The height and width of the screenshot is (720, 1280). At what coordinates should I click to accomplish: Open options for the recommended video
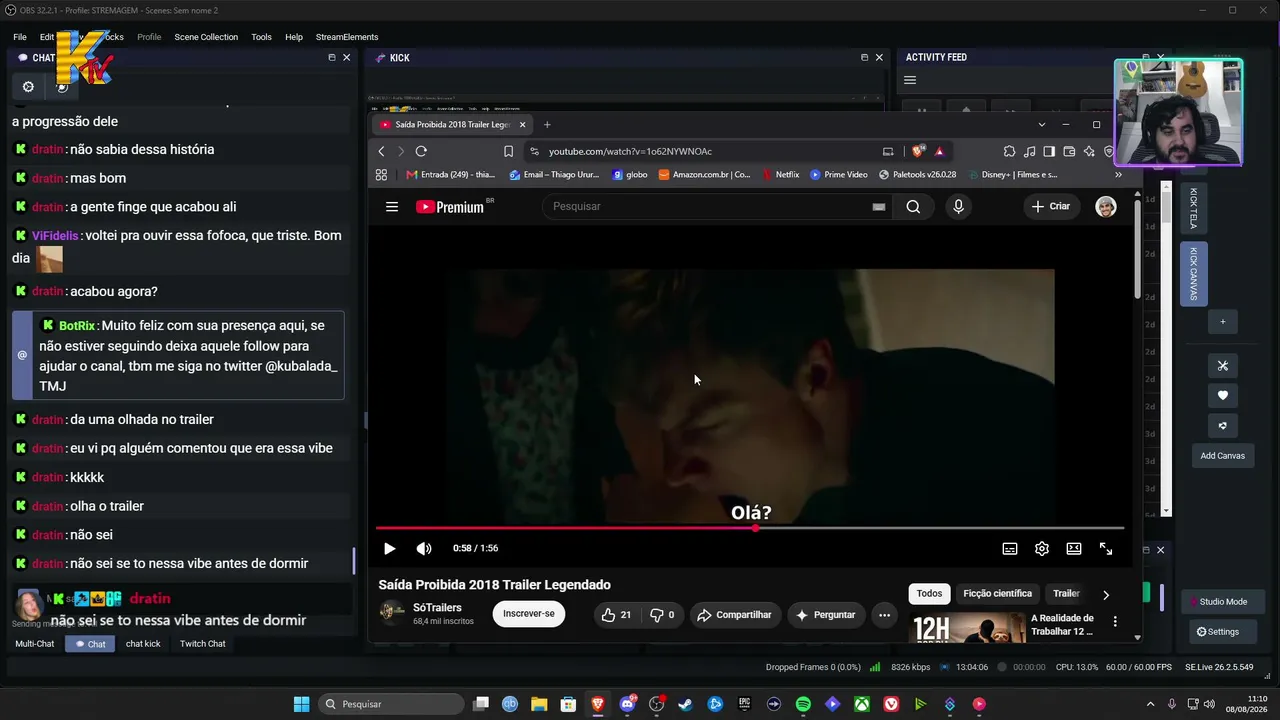[1114, 621]
